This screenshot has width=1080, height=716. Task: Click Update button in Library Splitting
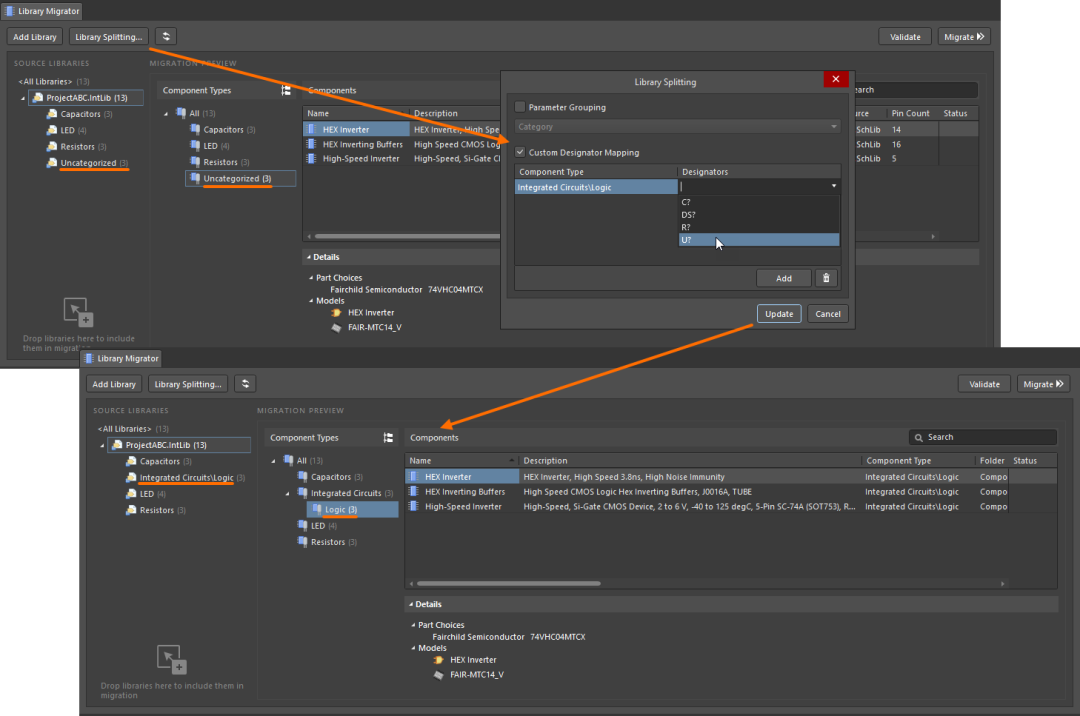pos(779,314)
